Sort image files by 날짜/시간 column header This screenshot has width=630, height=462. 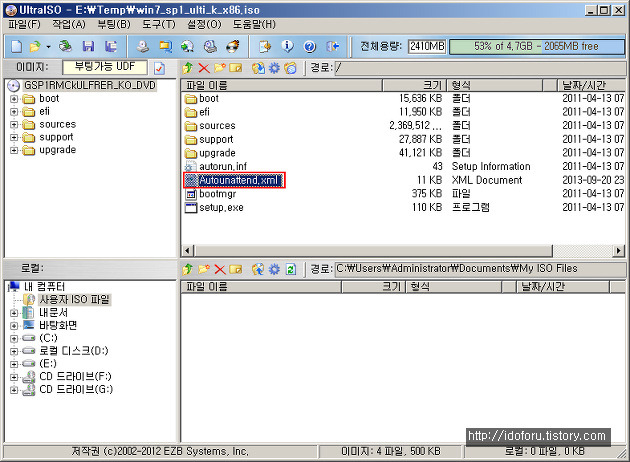coord(592,85)
